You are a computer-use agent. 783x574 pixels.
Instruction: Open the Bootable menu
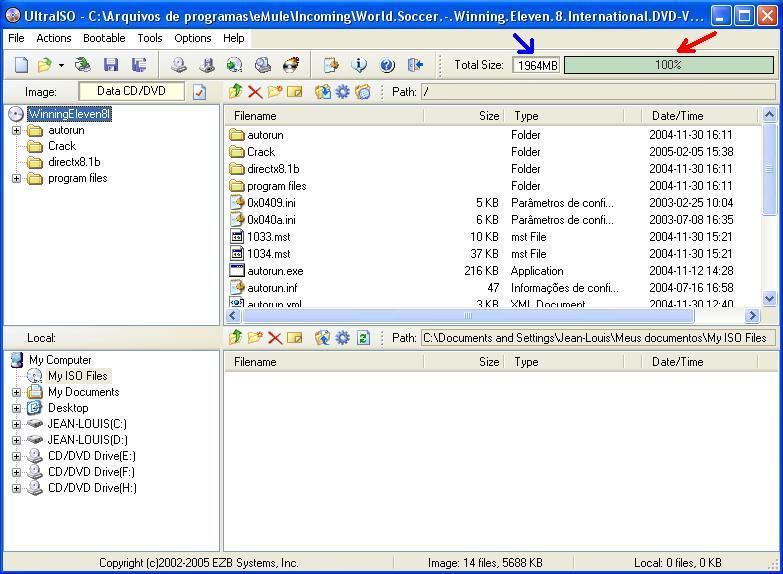(x=104, y=38)
